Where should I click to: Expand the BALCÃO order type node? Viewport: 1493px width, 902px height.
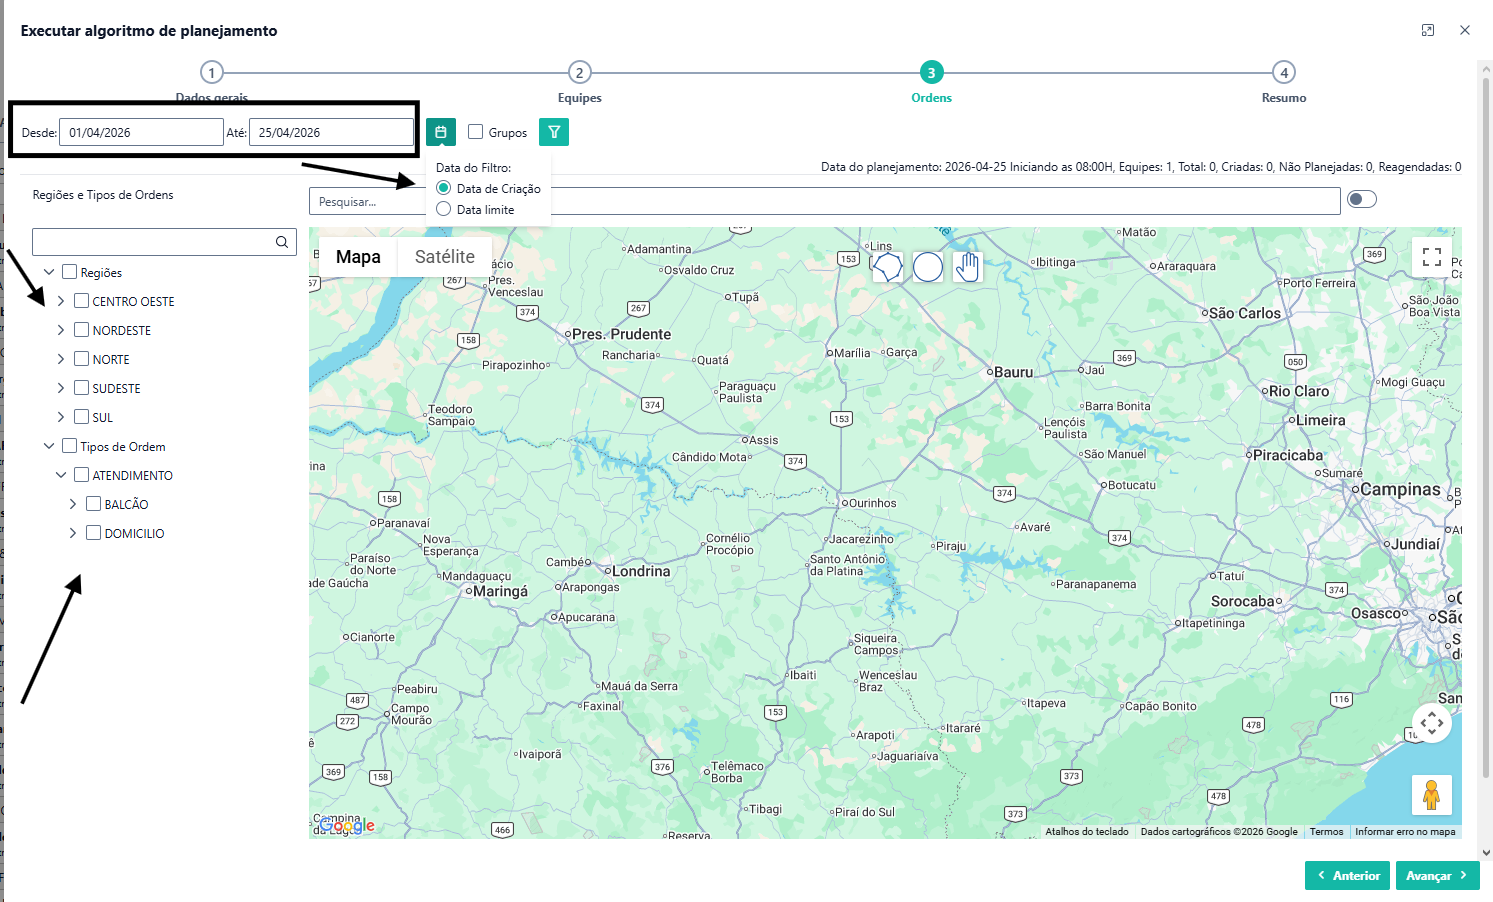(73, 504)
